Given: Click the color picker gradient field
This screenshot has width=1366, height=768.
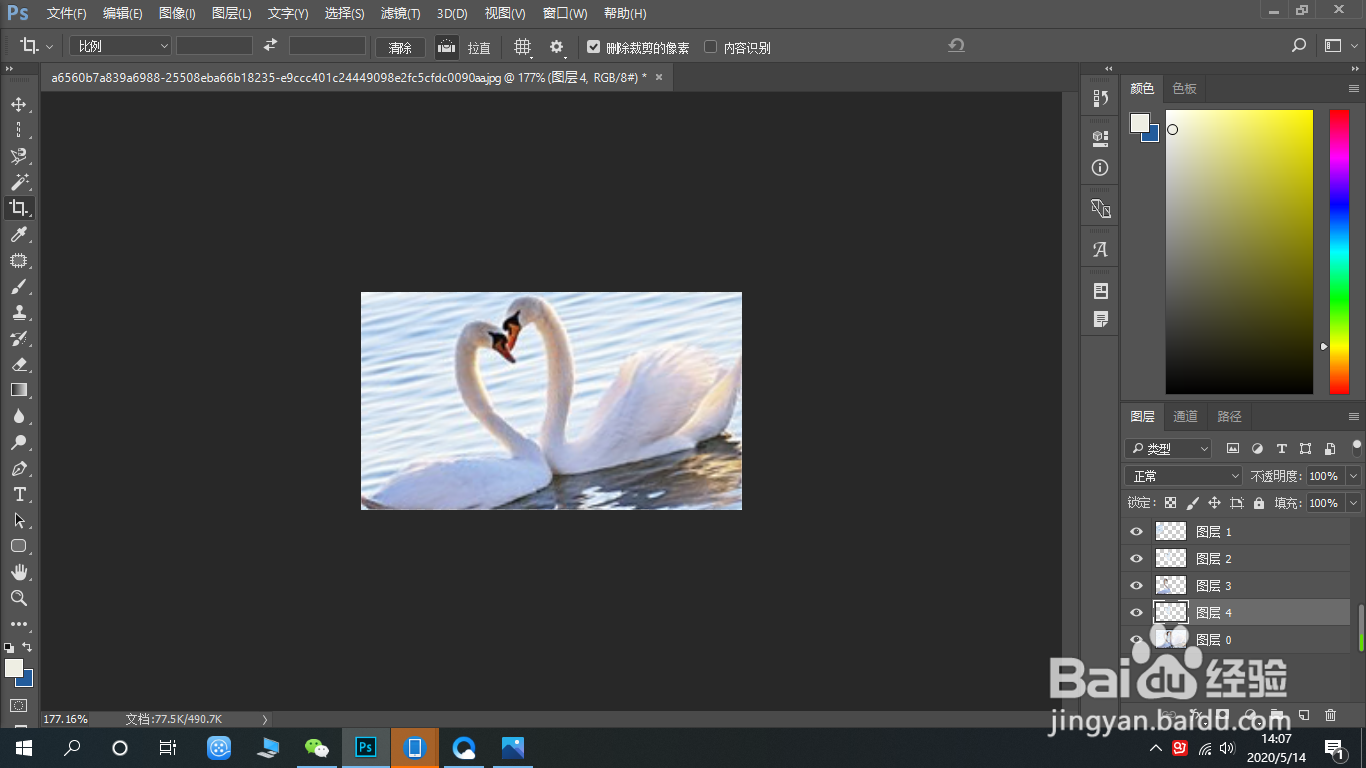Looking at the screenshot, I should click(1239, 251).
